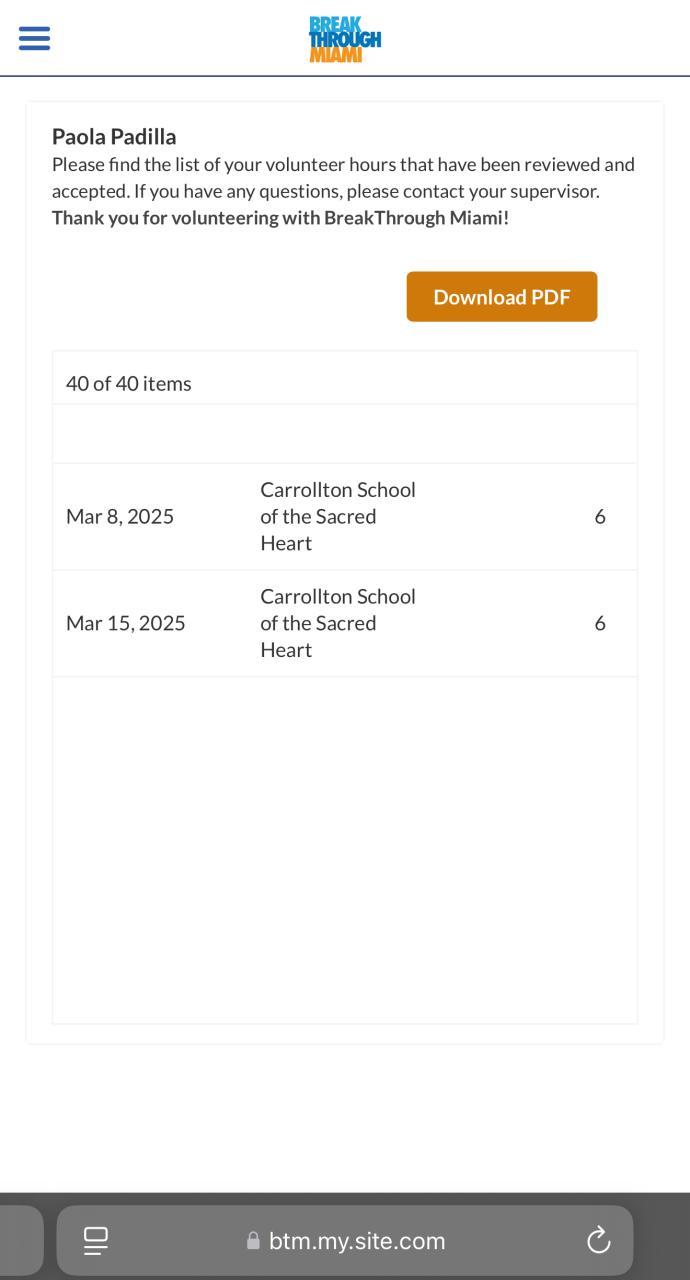Viewport: 690px width, 1280px height.
Task: Click the BreakThrough Miami logo
Action: click(344, 39)
